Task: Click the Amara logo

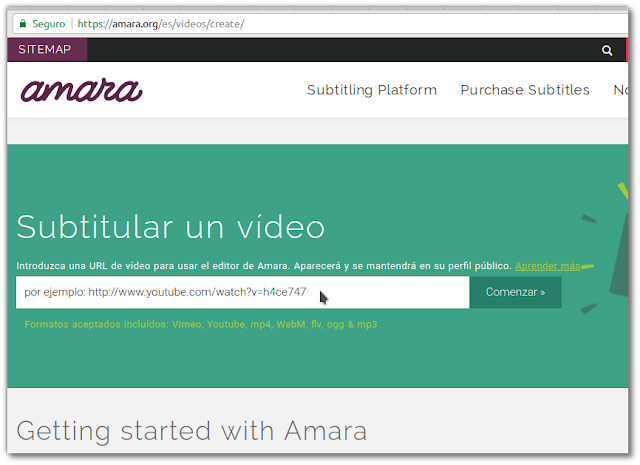Action: coord(81,90)
